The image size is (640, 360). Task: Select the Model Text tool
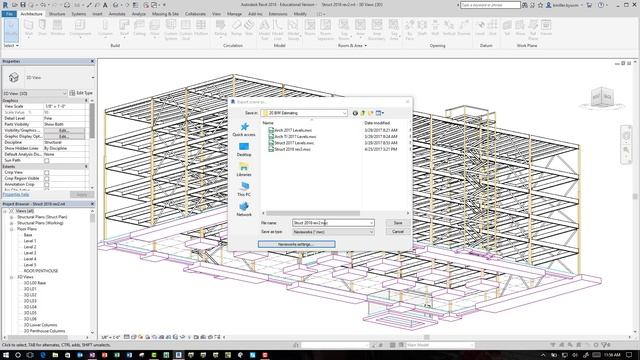tap(264, 29)
